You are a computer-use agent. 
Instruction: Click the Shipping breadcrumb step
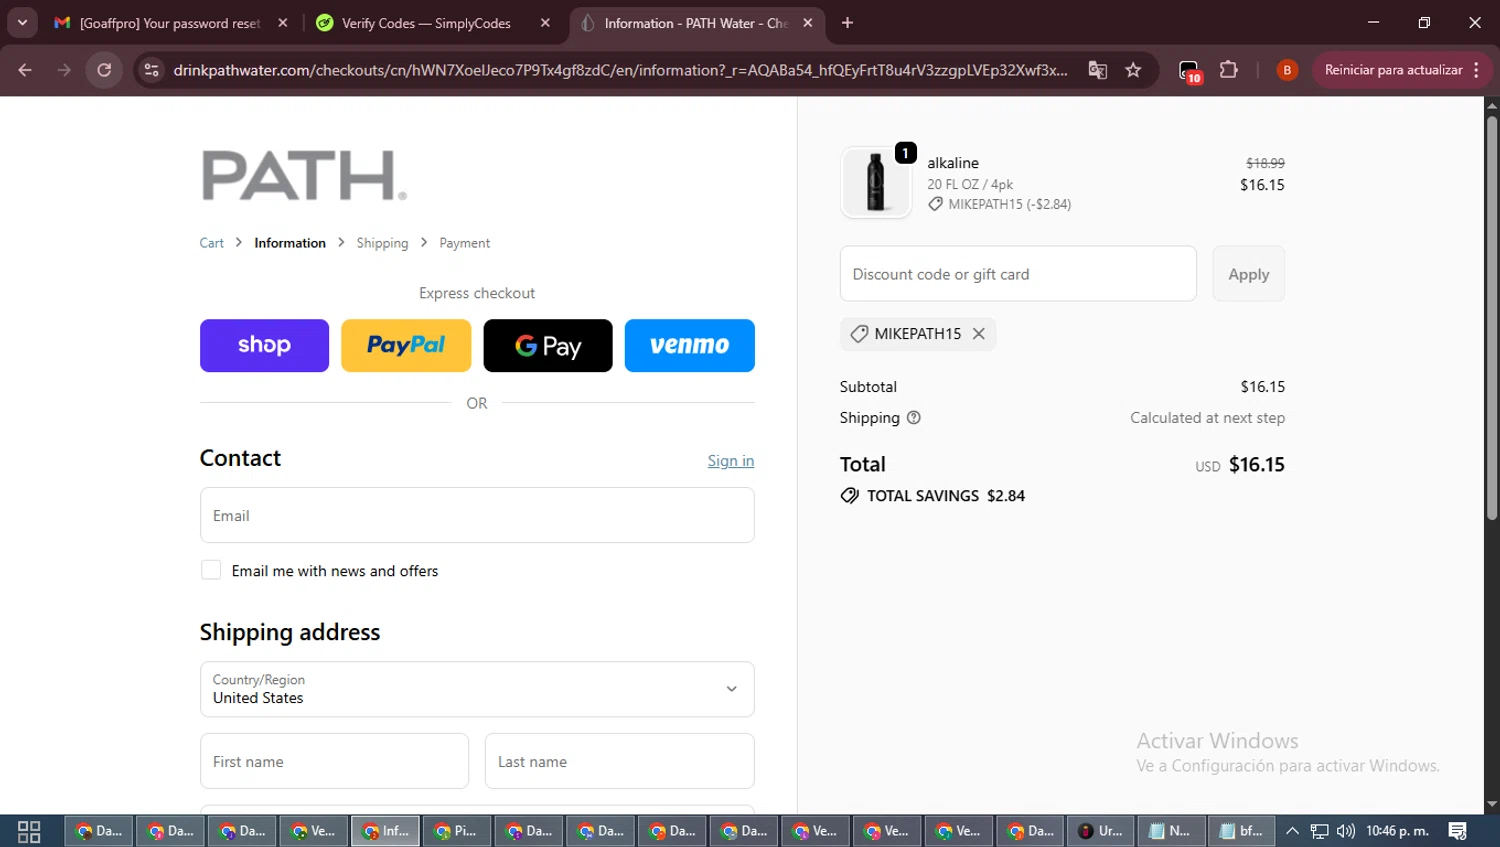tap(382, 243)
